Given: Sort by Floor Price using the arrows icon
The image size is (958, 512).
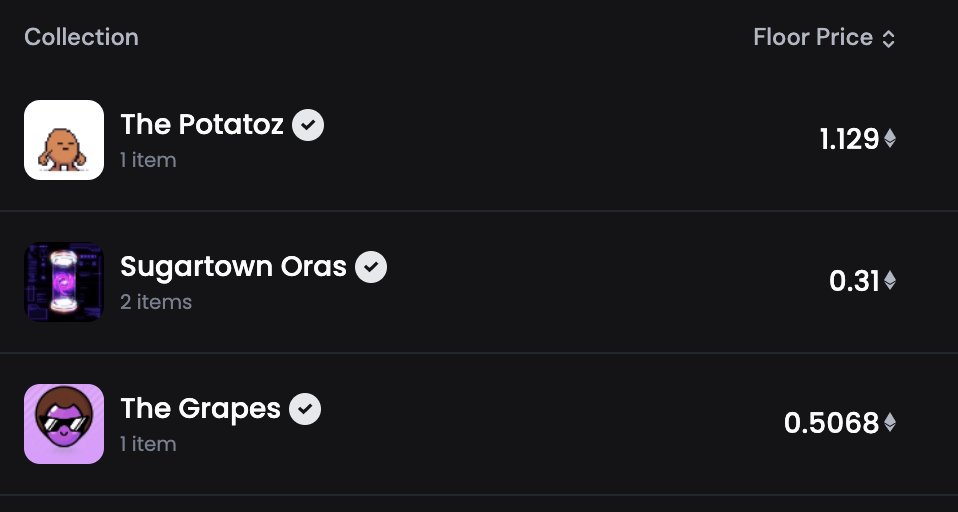Looking at the screenshot, I should (889, 38).
